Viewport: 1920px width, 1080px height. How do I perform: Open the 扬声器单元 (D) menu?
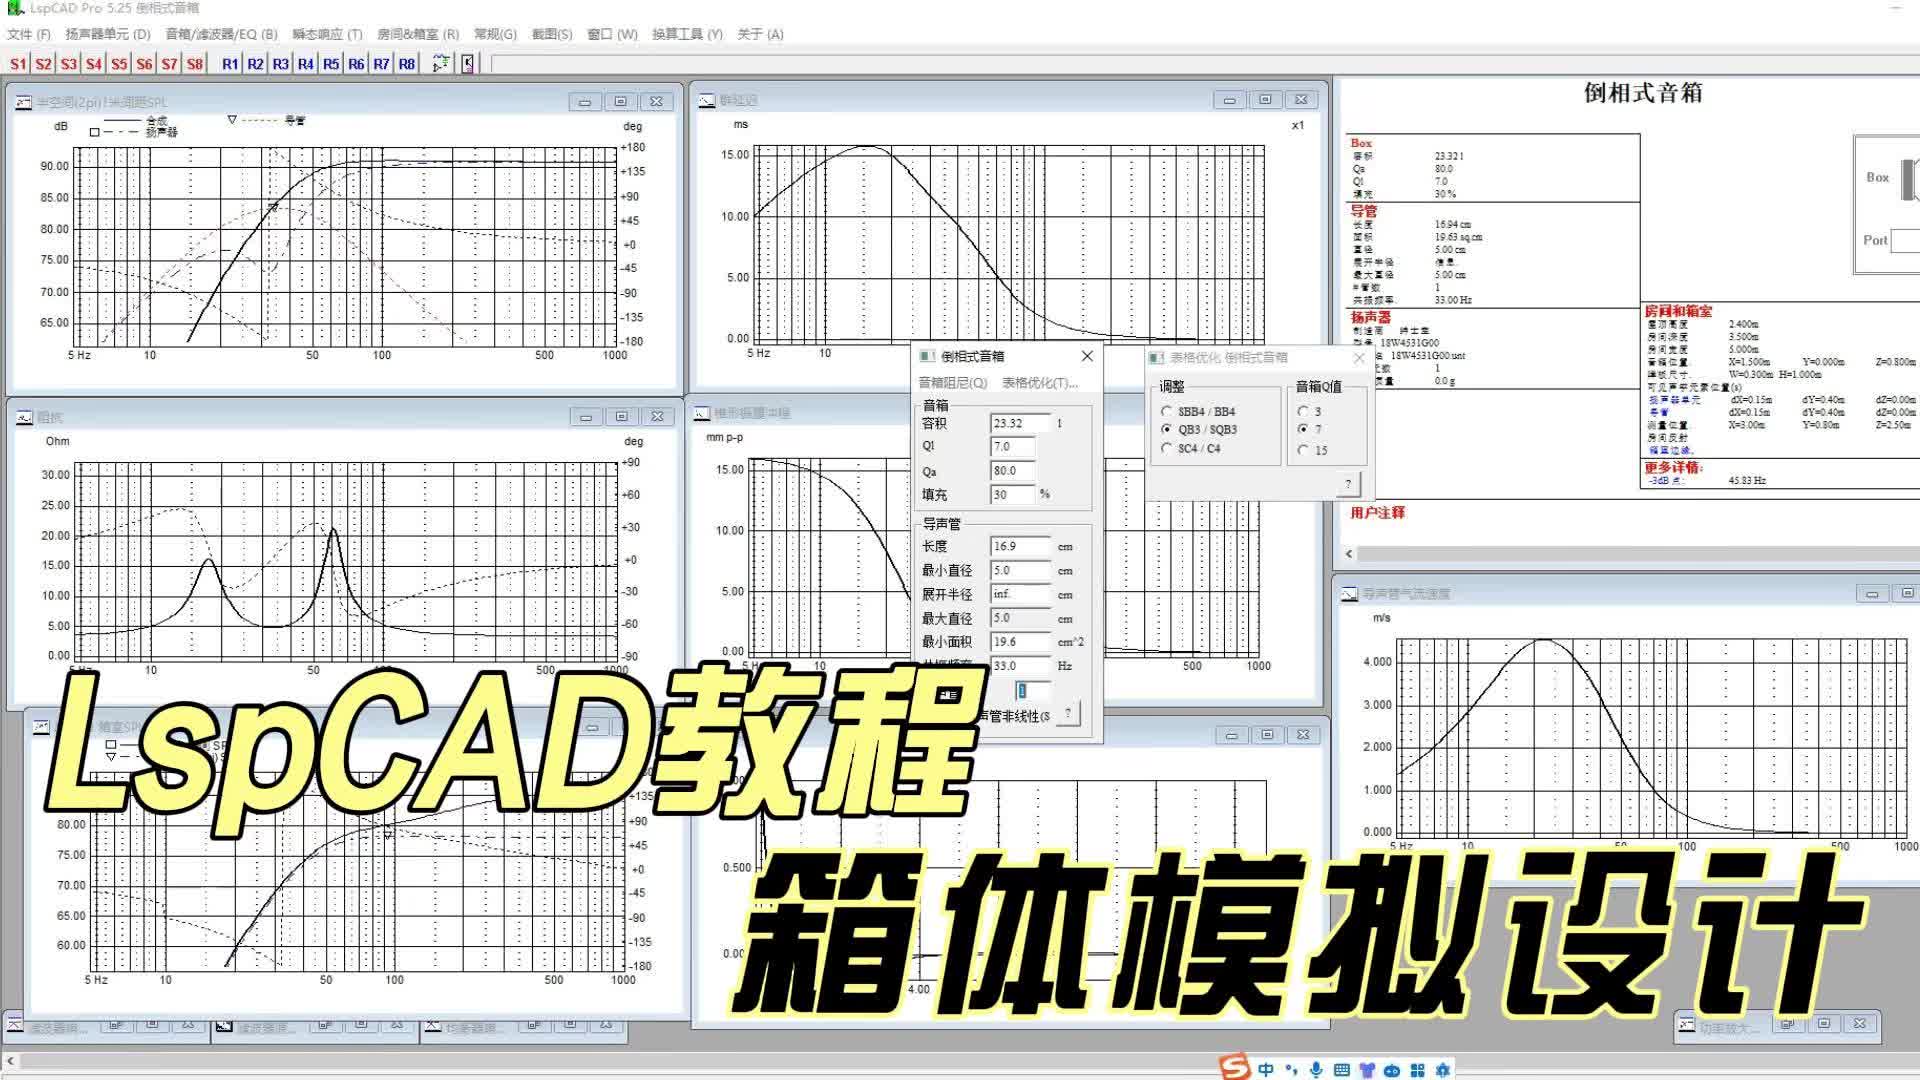tap(107, 34)
